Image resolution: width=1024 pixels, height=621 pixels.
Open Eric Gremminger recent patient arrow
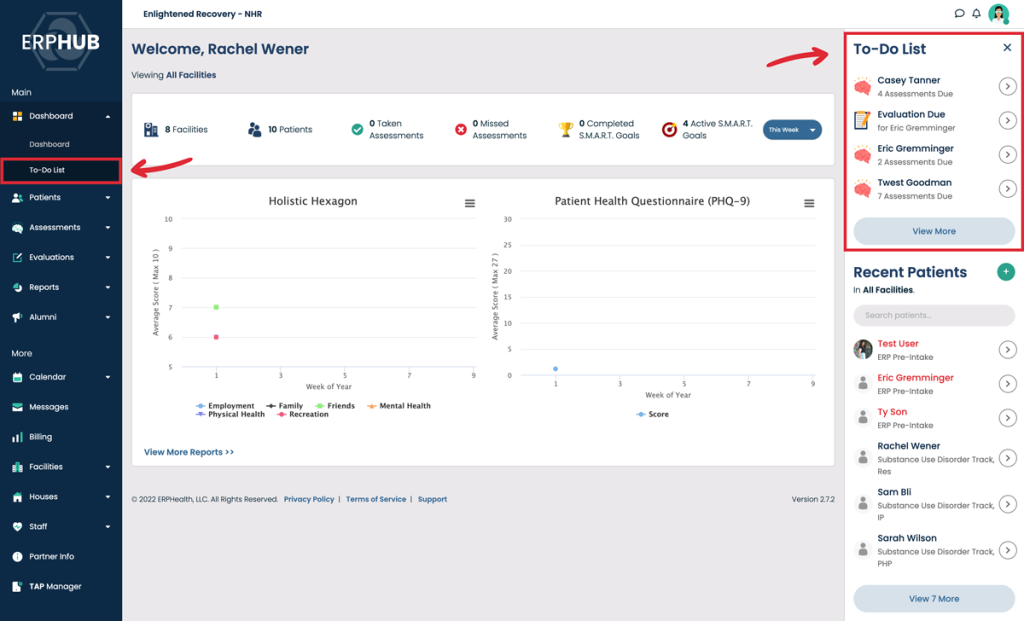[1007, 384]
